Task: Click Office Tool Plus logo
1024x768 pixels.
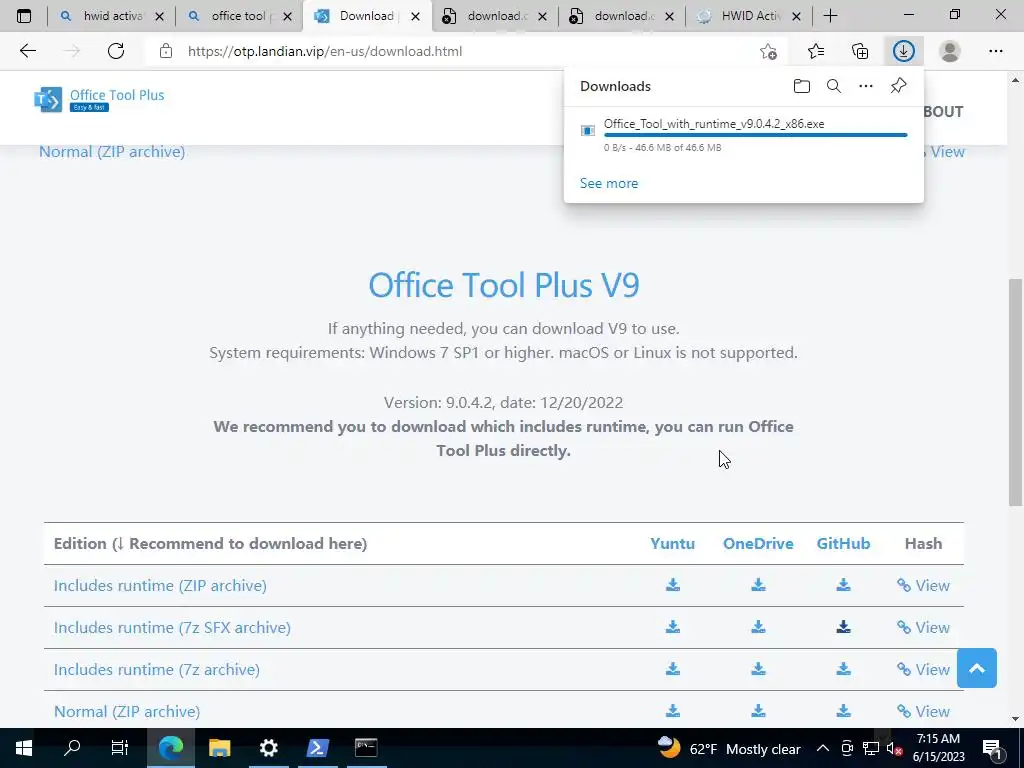Action: pos(99,99)
